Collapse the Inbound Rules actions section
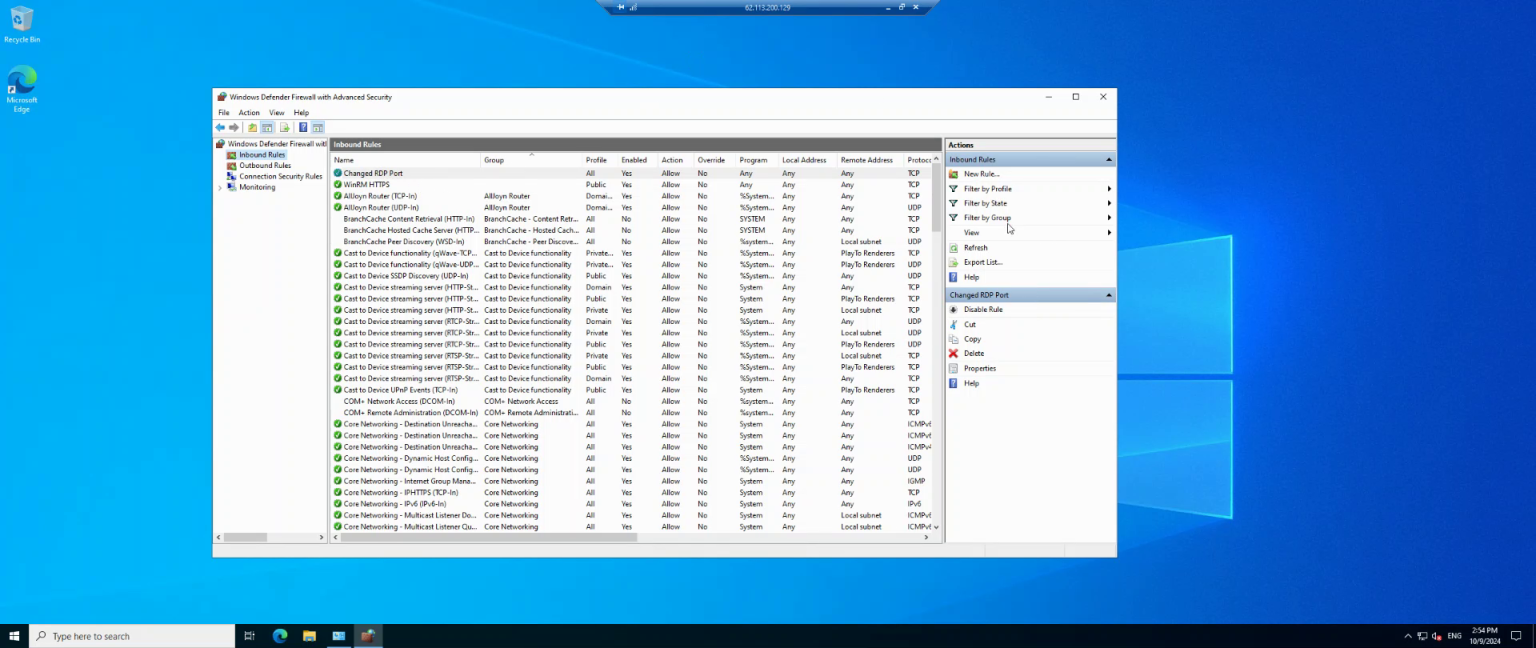Screen dimensions: 1536x648 point(1108,158)
